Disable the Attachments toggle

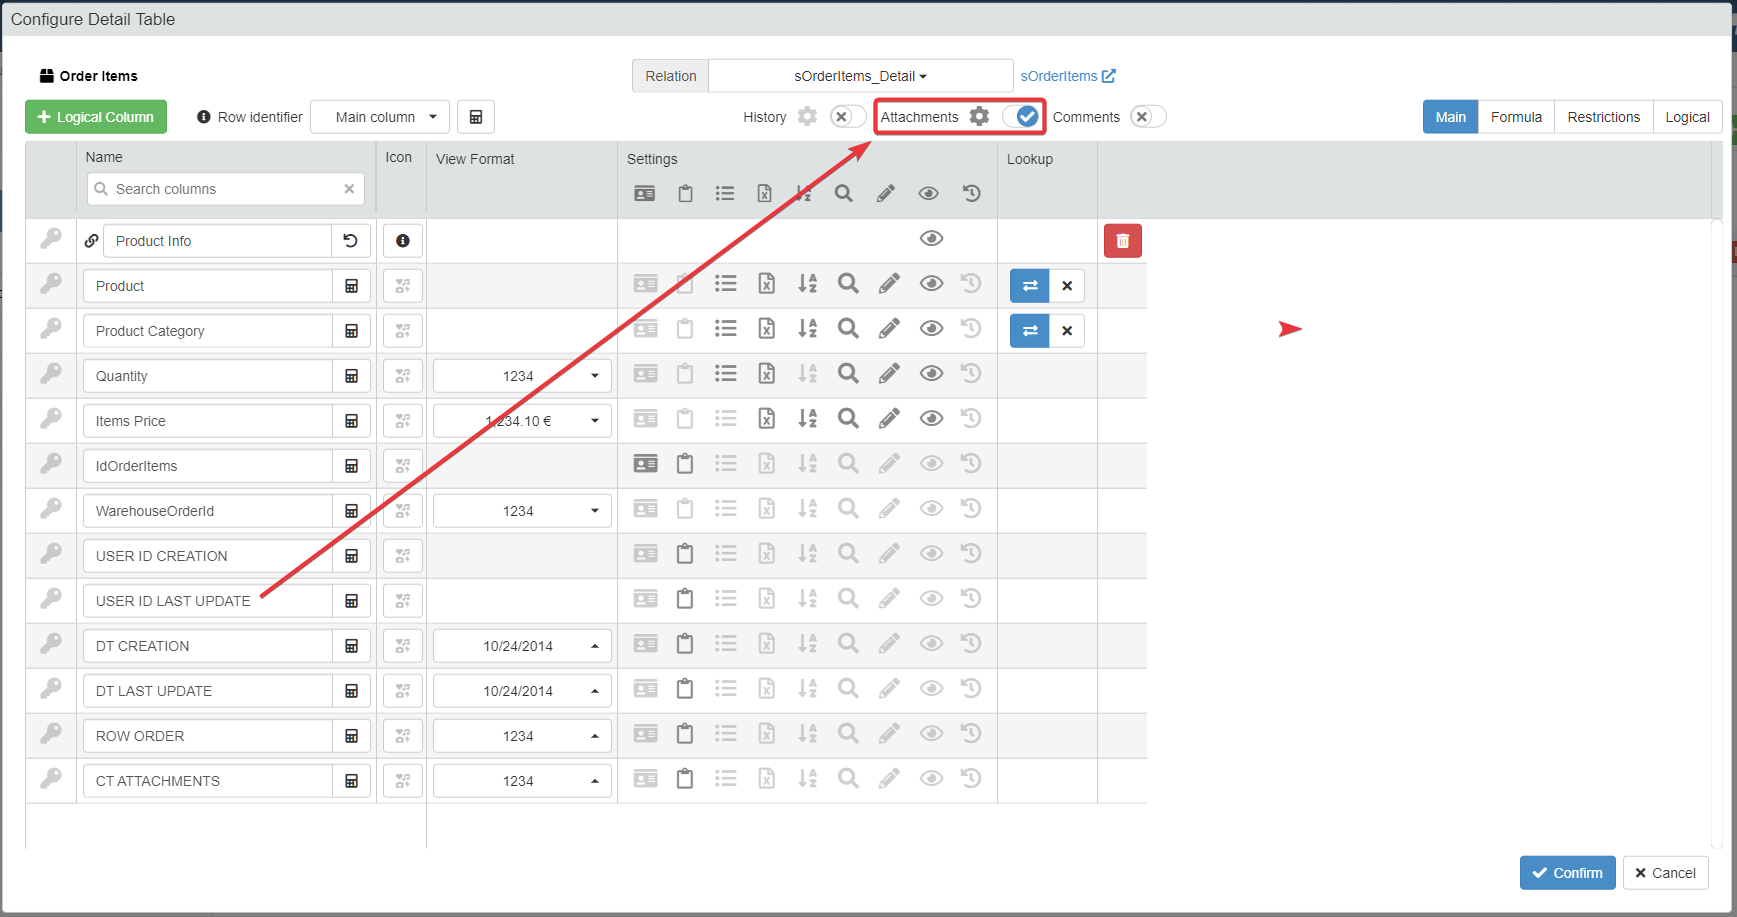pyautogui.click(x=1022, y=117)
